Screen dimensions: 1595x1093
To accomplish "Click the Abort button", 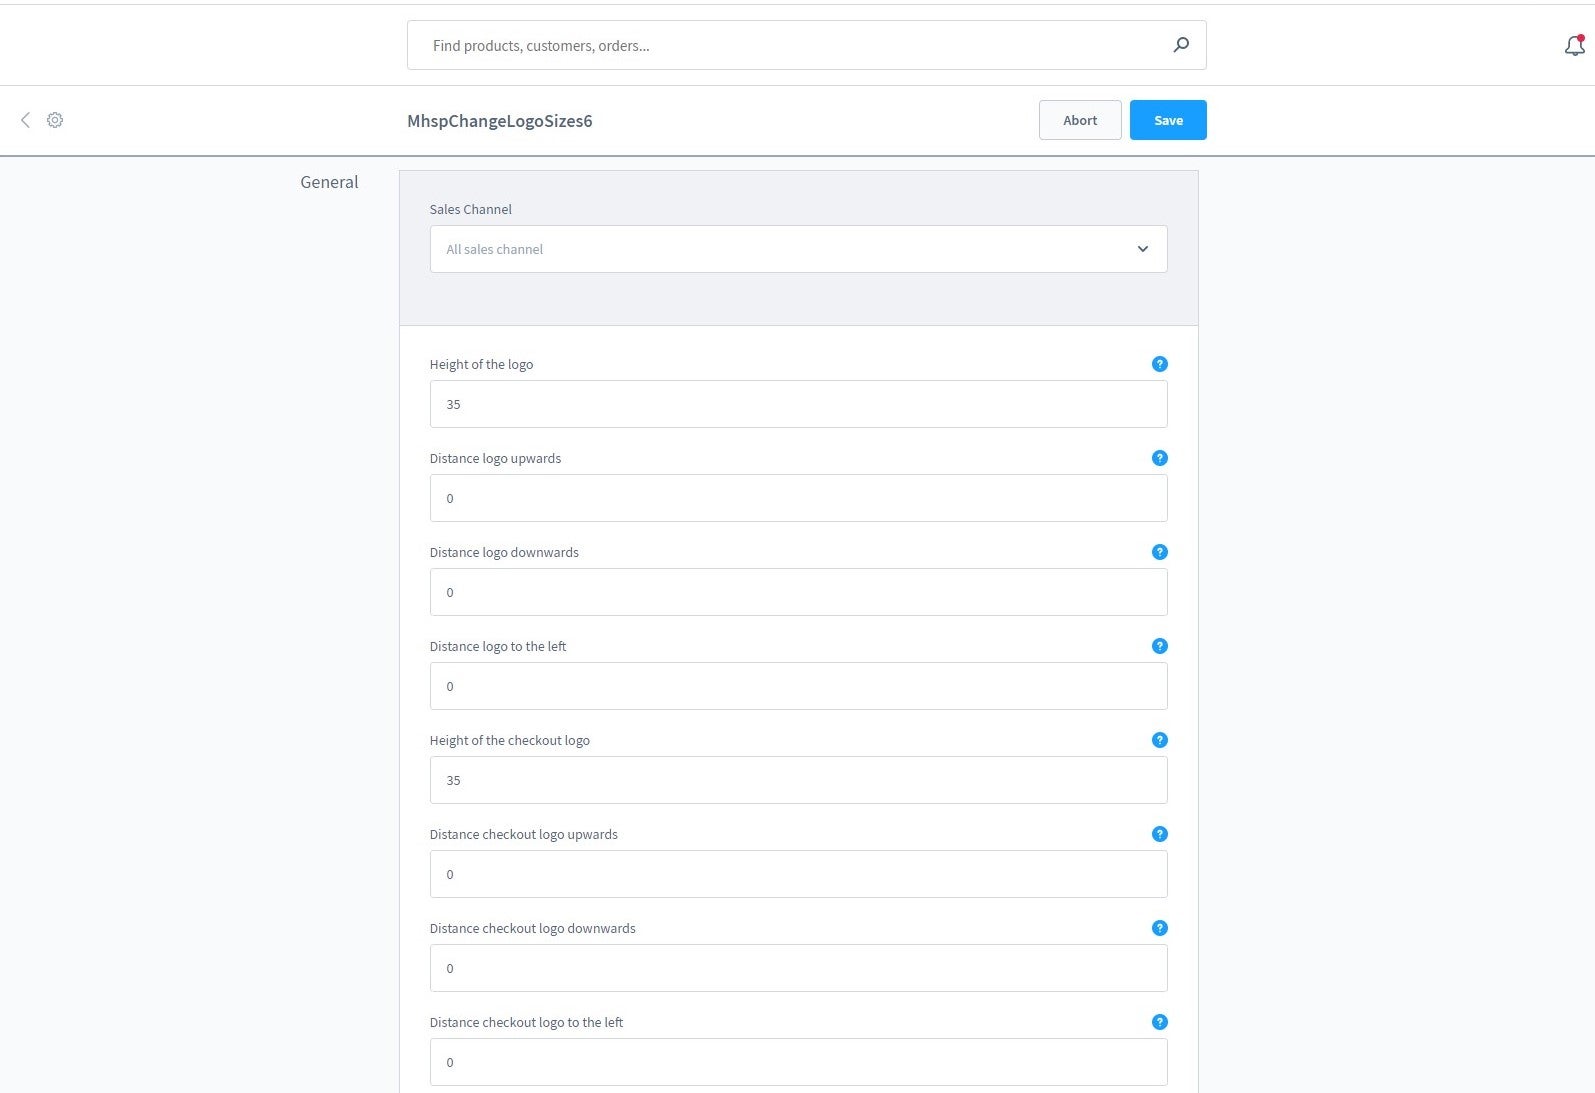I will point(1080,120).
